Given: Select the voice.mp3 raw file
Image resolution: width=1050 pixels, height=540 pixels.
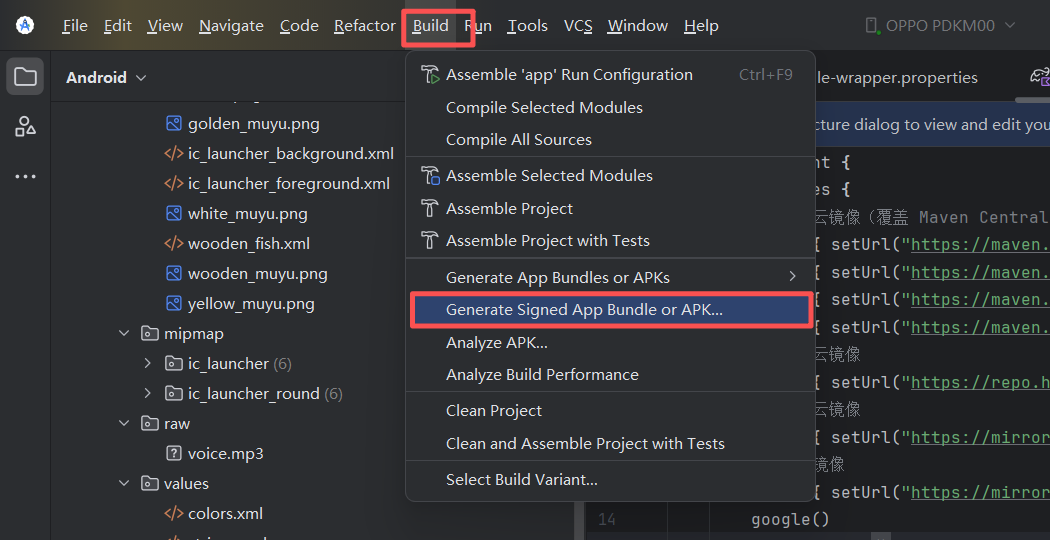Looking at the screenshot, I should [x=225, y=453].
